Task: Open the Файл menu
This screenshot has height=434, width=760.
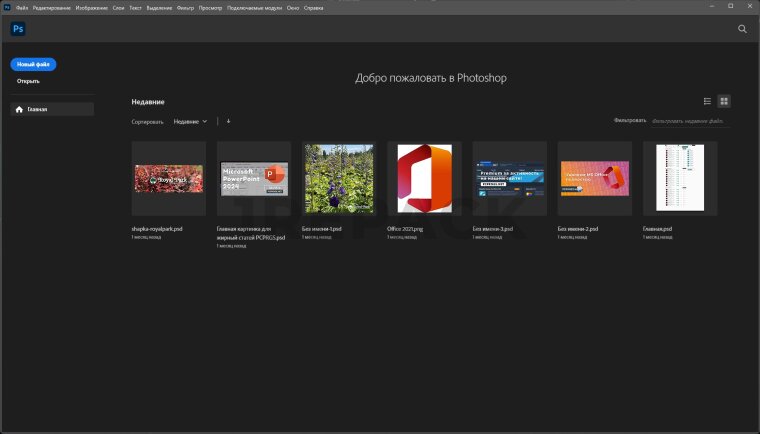Action: pyautogui.click(x=22, y=7)
